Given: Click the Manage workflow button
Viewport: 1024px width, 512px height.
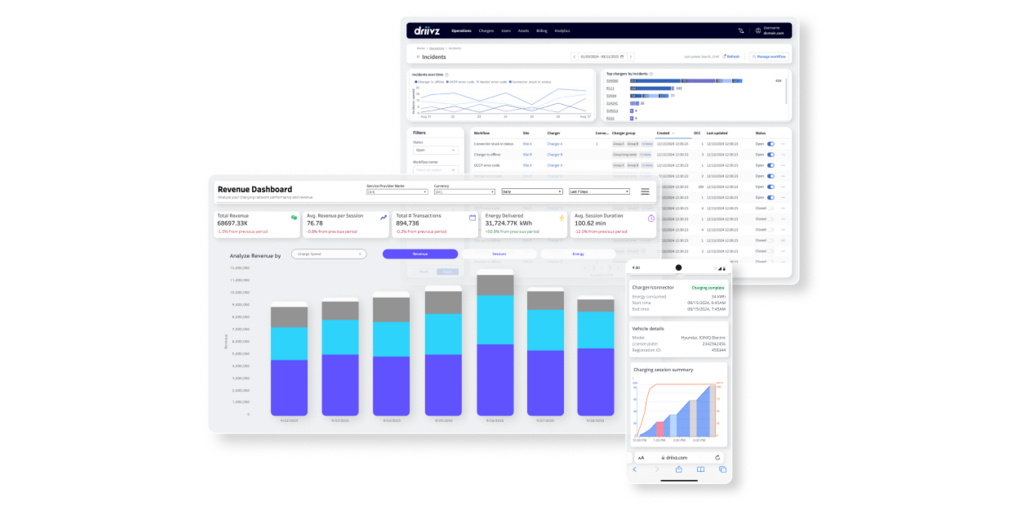Looking at the screenshot, I should tap(769, 57).
